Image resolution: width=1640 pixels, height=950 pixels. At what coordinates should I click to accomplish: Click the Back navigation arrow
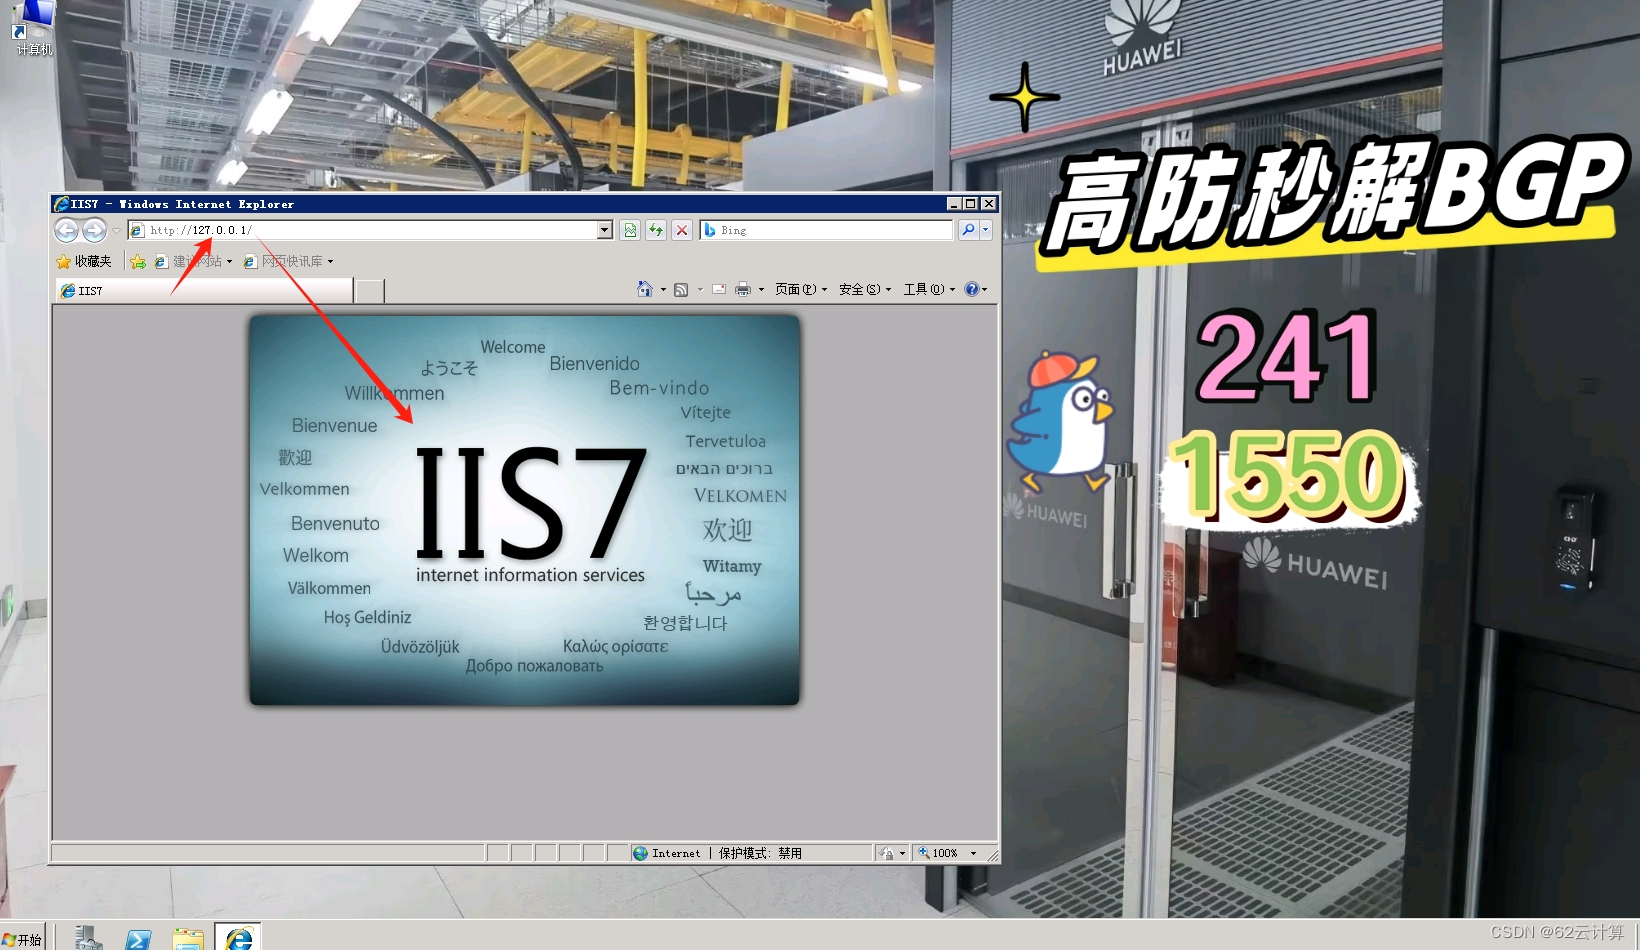tap(66, 230)
